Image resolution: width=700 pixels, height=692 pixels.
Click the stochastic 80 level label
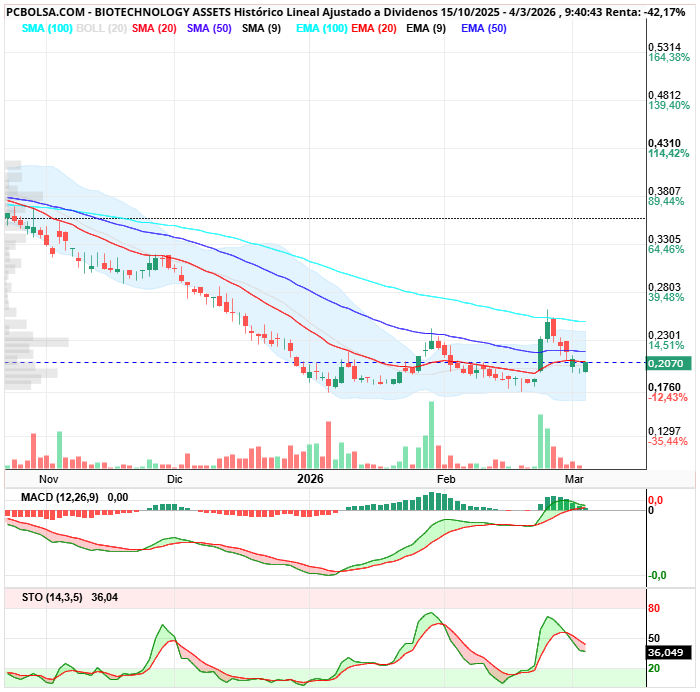point(654,609)
